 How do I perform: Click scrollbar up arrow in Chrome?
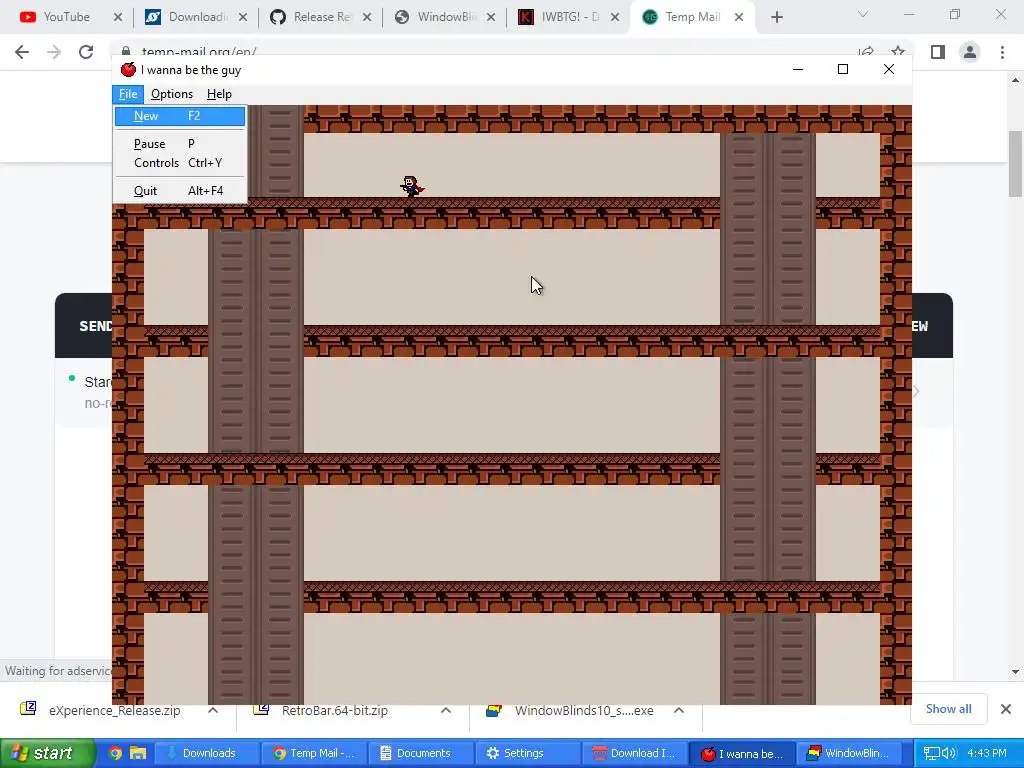coord(1015,80)
